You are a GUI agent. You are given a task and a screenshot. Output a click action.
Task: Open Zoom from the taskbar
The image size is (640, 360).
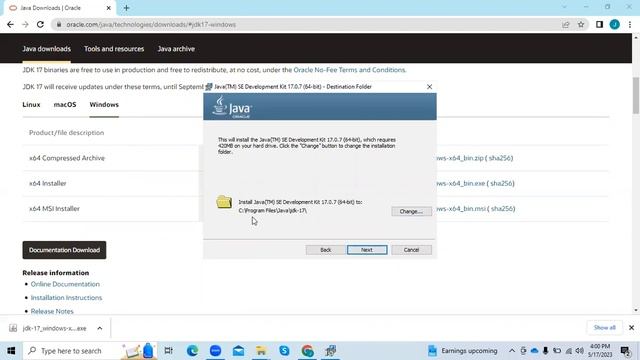[216, 351]
